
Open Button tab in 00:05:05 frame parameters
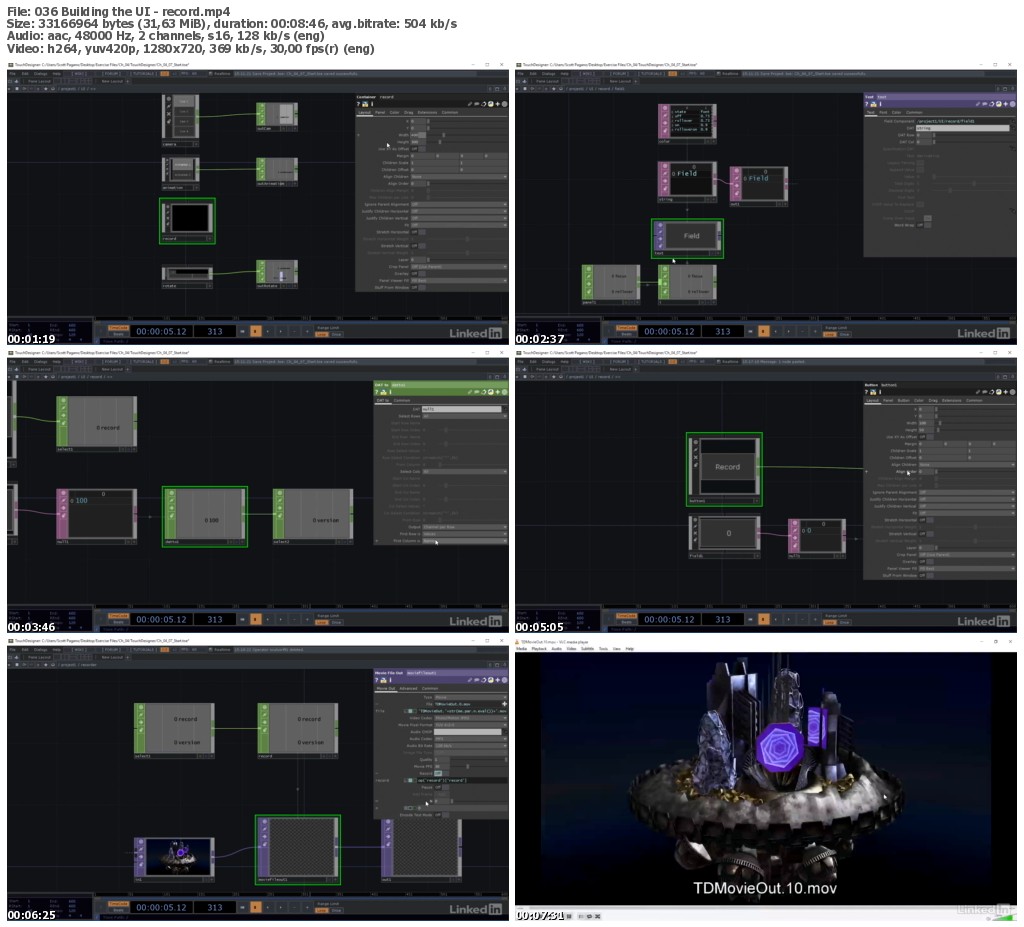coord(904,400)
